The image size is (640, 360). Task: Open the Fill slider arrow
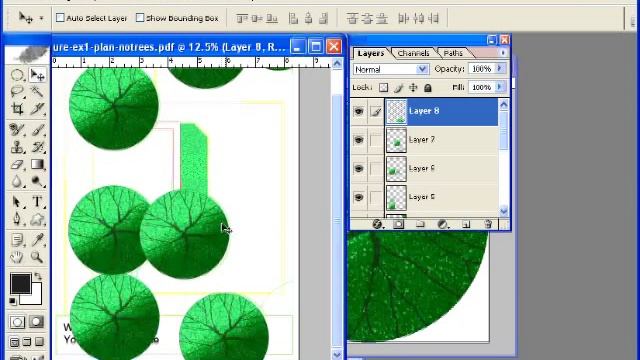pyautogui.click(x=500, y=87)
